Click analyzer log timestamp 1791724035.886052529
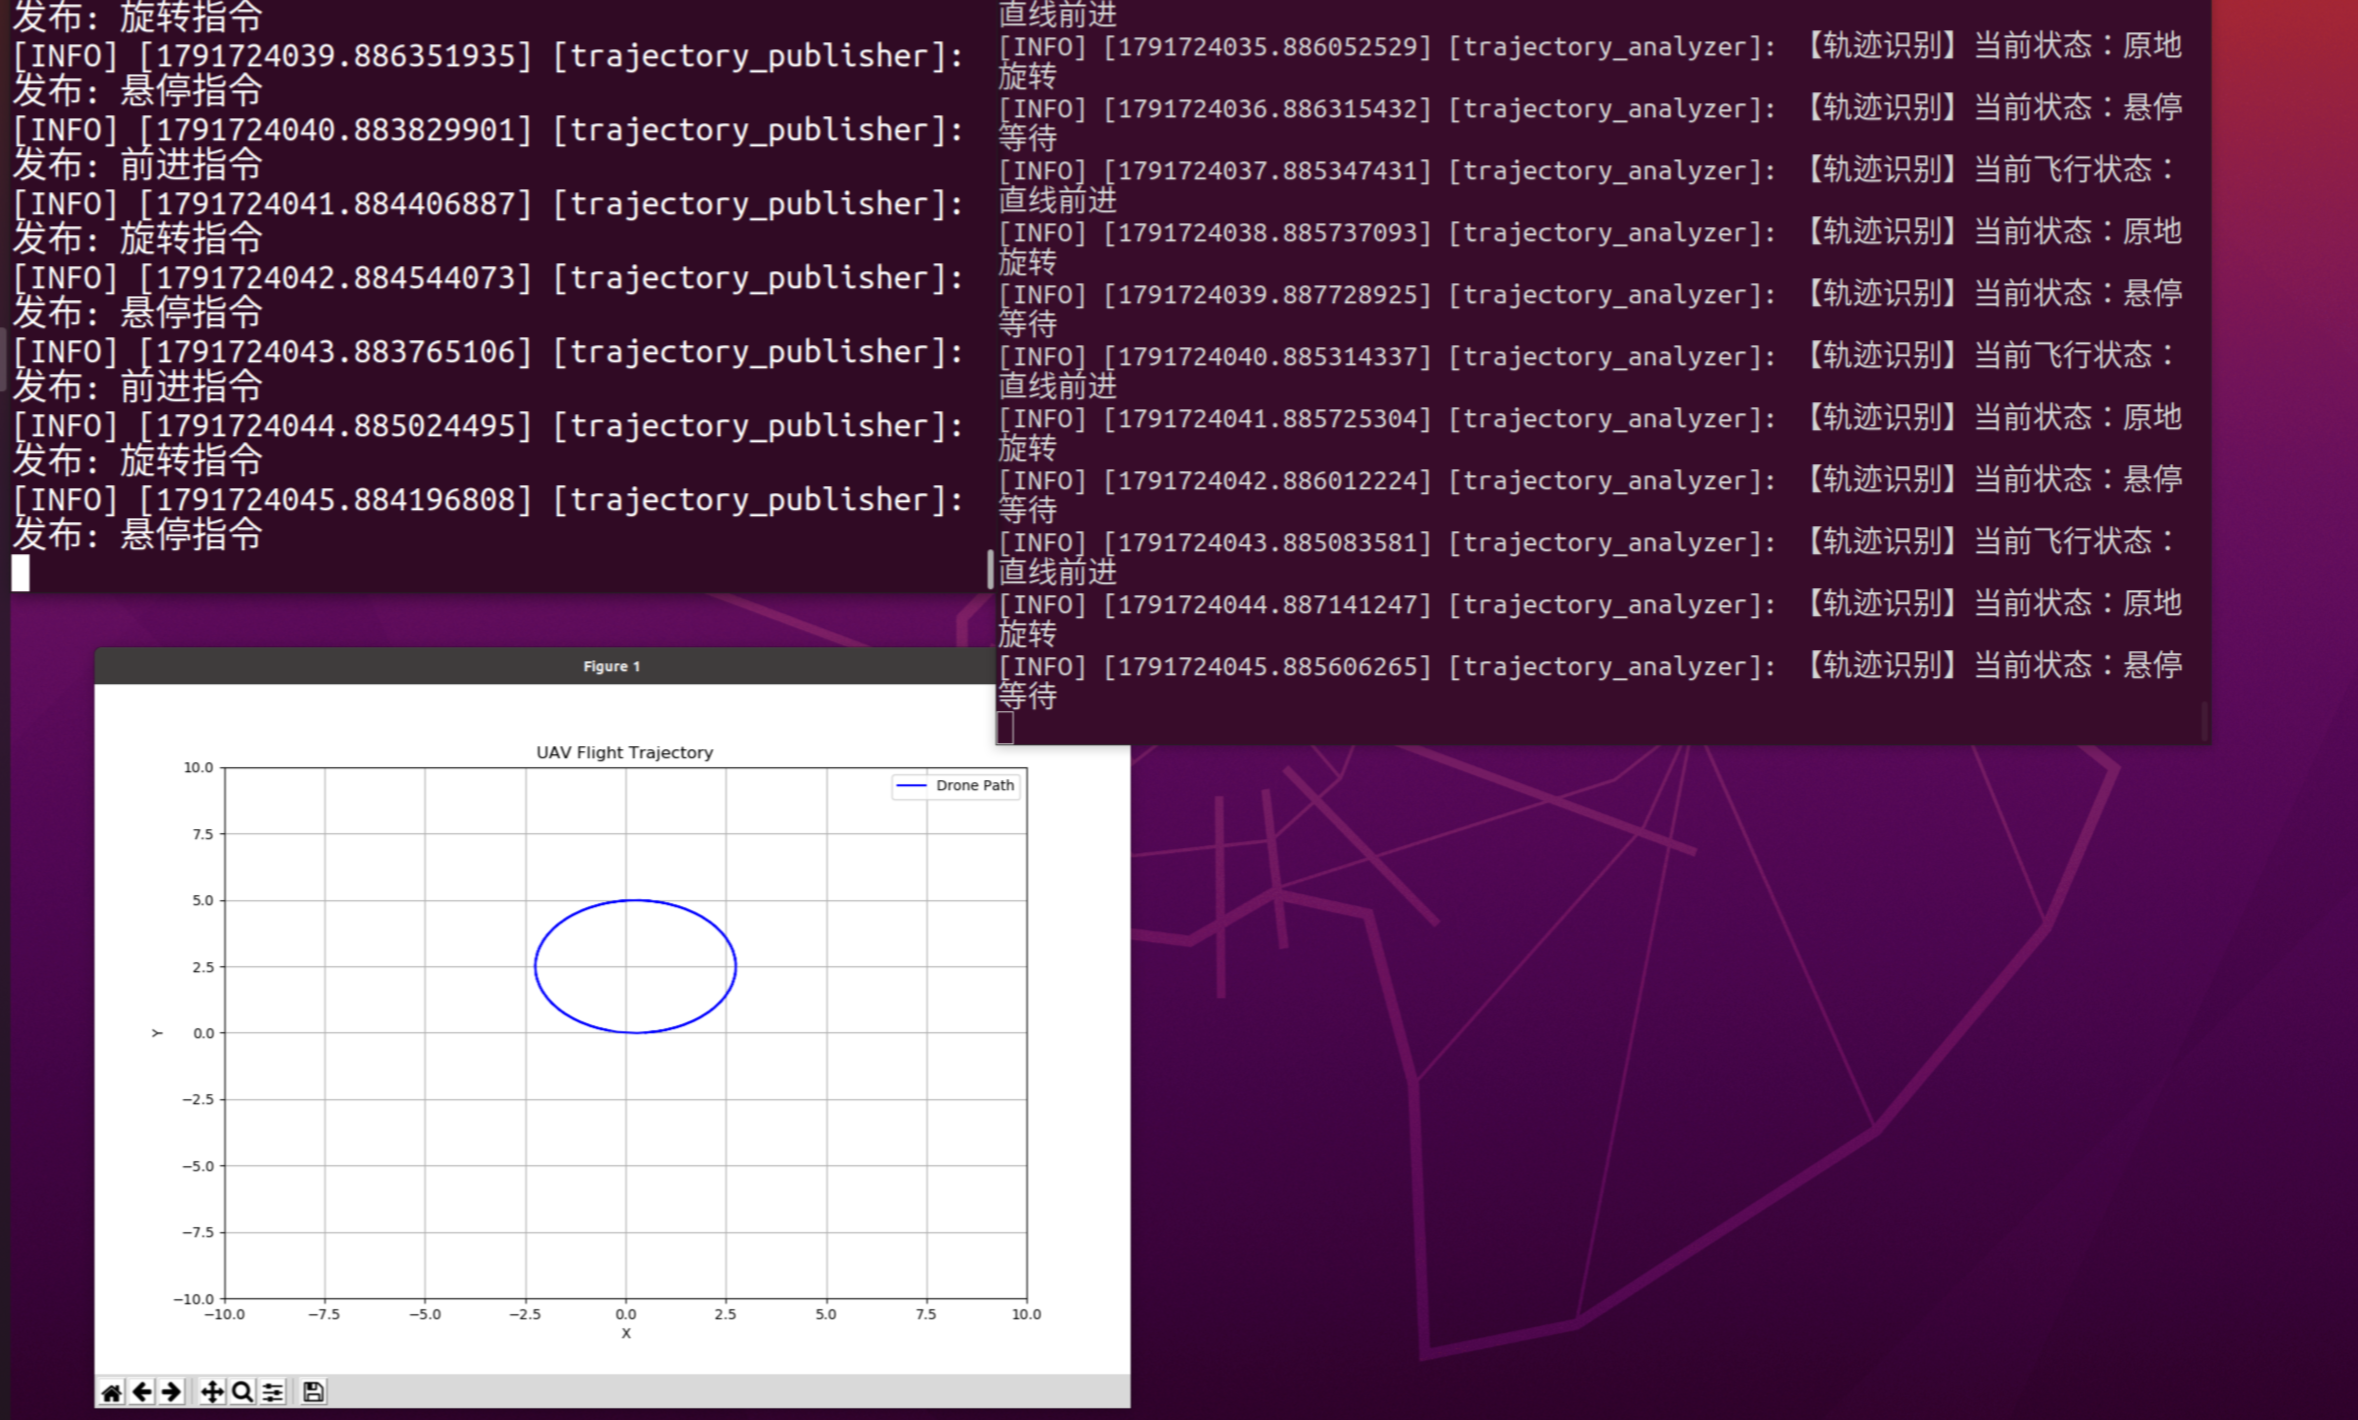Screen dimensions: 2358x1420 [x=1268, y=47]
